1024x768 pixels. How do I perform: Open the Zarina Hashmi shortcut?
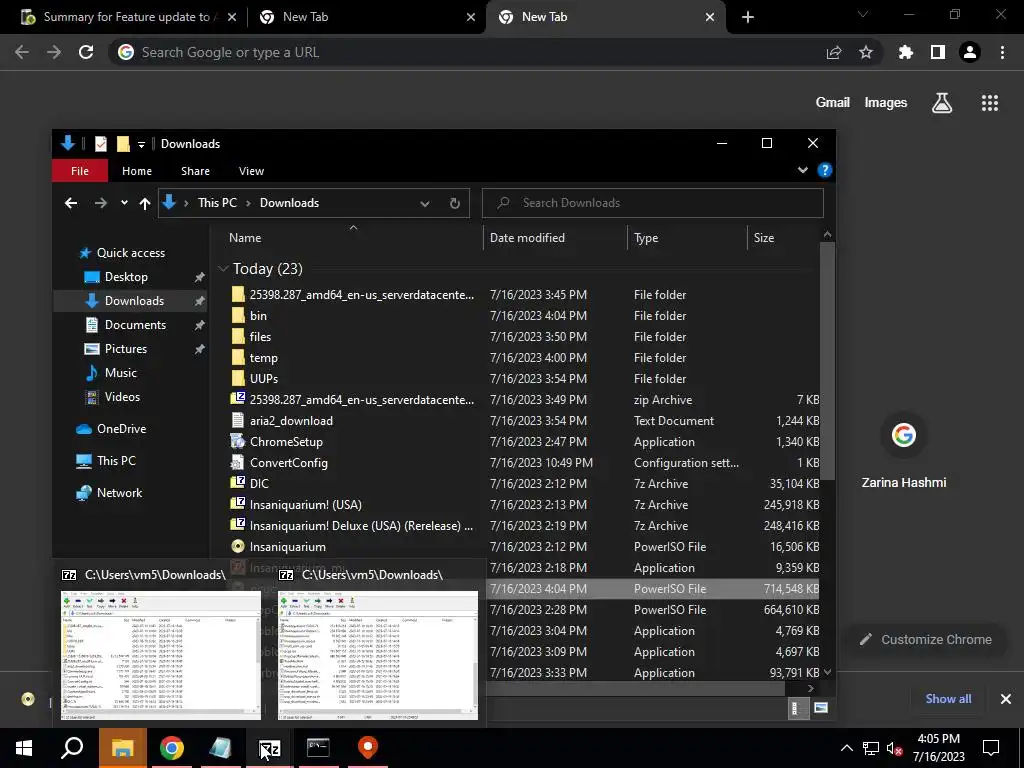(x=904, y=453)
